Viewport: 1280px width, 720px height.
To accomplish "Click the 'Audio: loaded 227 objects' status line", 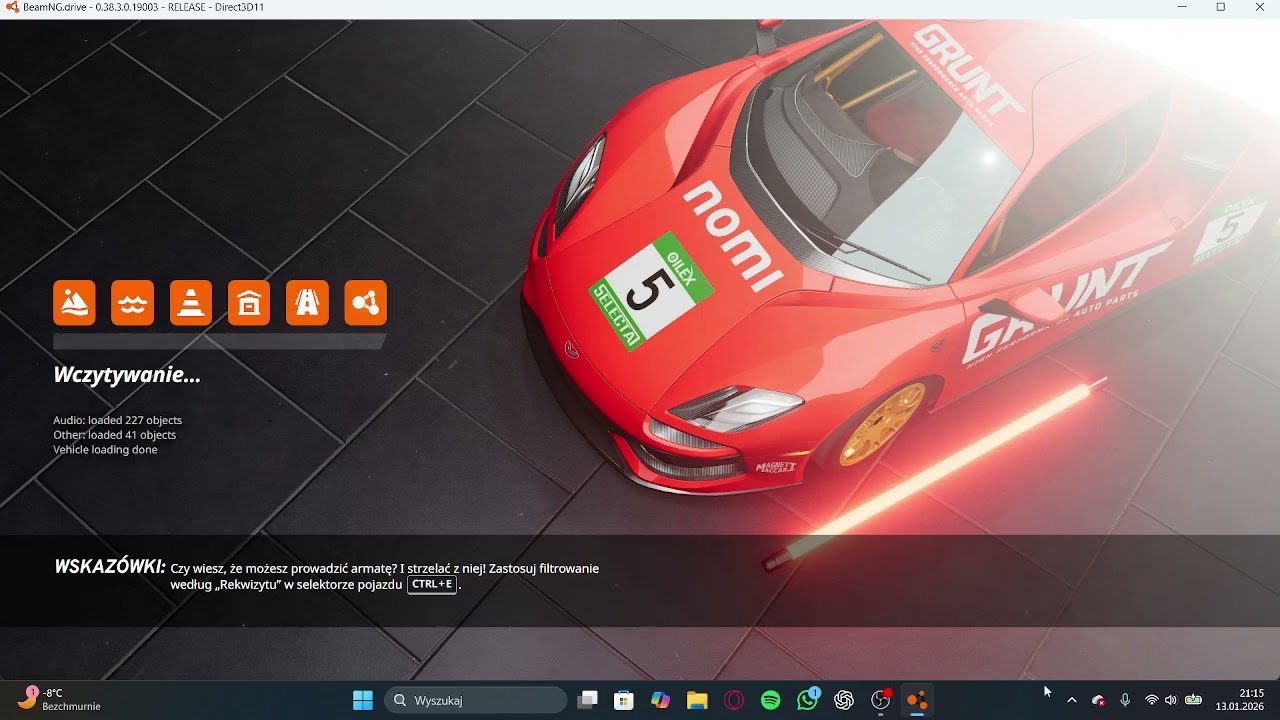I will click(x=118, y=420).
